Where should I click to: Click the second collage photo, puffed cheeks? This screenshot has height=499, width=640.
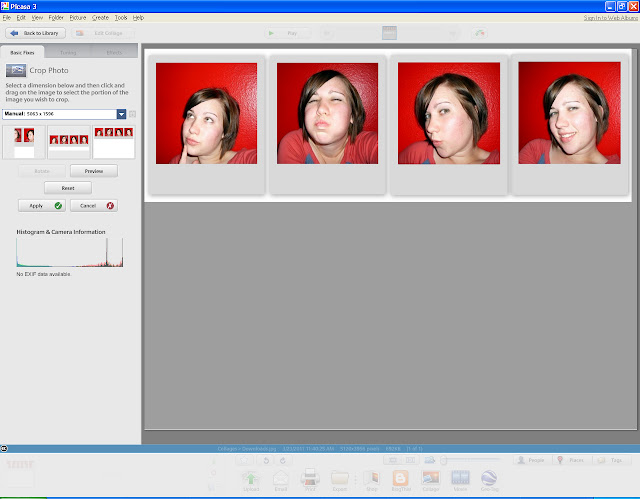327,113
